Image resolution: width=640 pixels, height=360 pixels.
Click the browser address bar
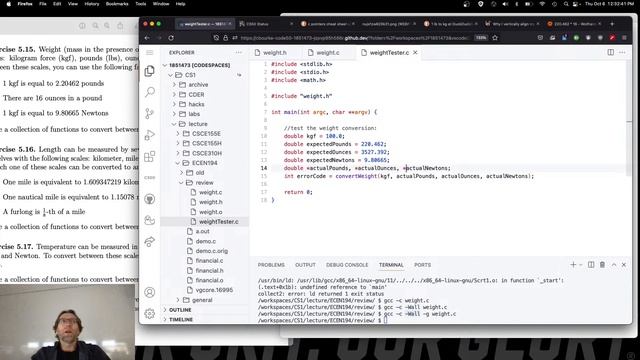point(353,38)
